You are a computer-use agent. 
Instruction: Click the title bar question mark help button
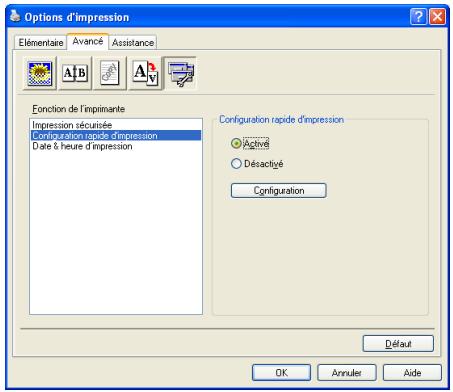418,16
